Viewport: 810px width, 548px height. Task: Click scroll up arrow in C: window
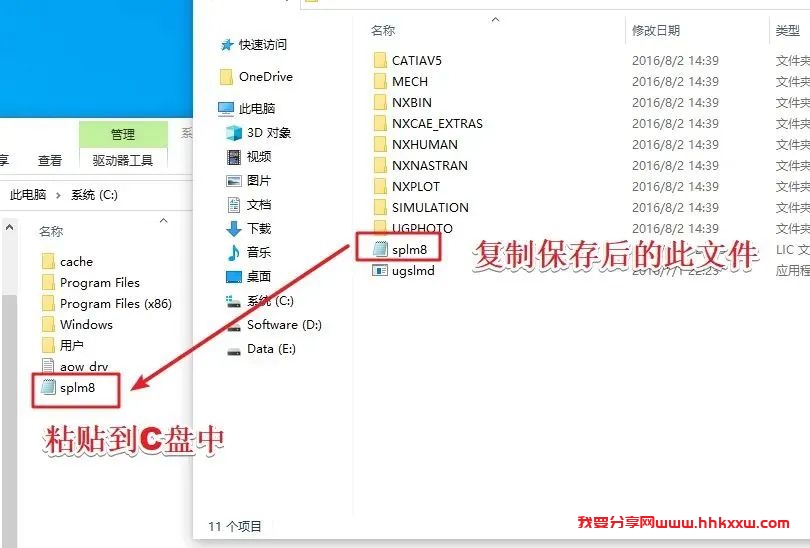coord(9,227)
